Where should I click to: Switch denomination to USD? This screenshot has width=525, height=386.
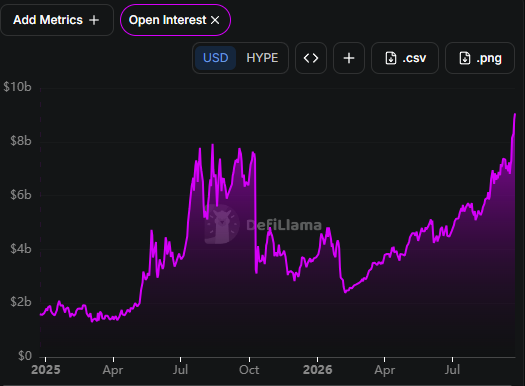[216, 58]
